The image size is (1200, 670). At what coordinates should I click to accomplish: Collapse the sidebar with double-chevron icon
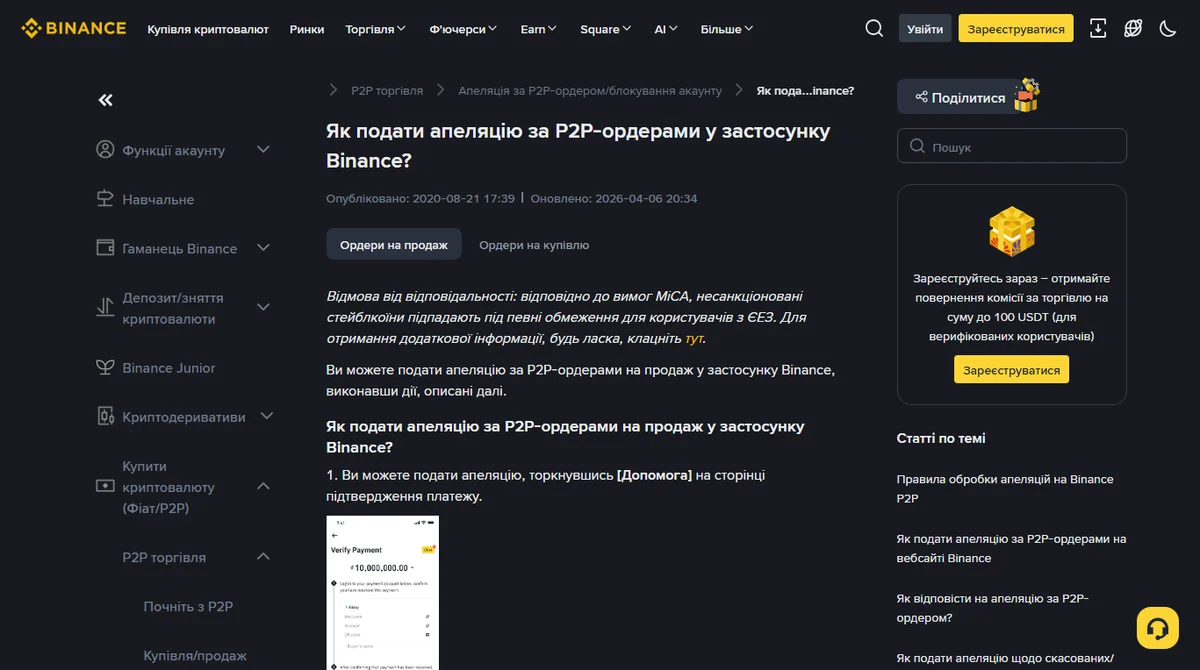[x=106, y=100]
